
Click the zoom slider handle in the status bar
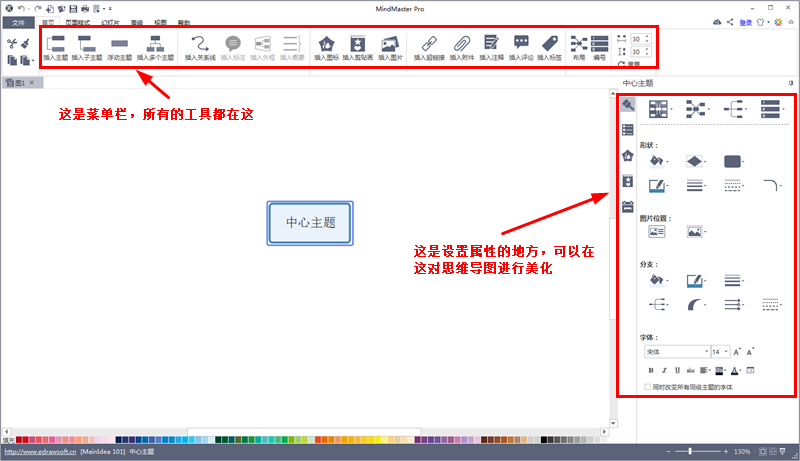(x=690, y=451)
